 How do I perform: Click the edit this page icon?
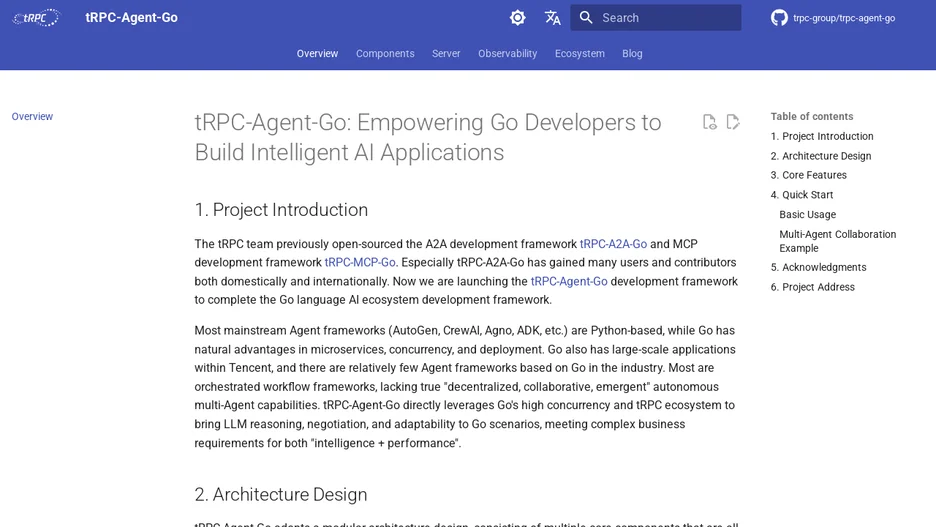tap(733, 122)
